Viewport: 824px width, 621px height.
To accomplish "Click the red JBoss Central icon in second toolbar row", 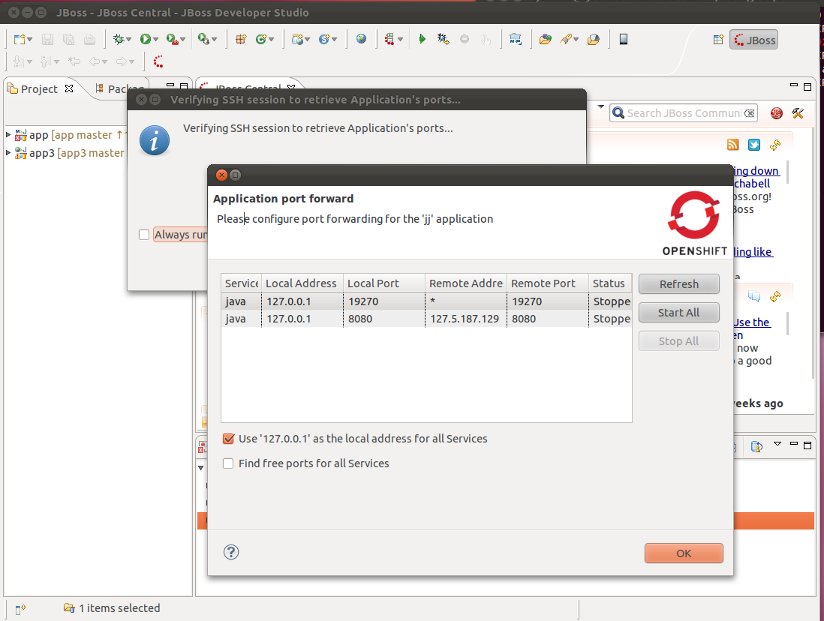I will (158, 61).
